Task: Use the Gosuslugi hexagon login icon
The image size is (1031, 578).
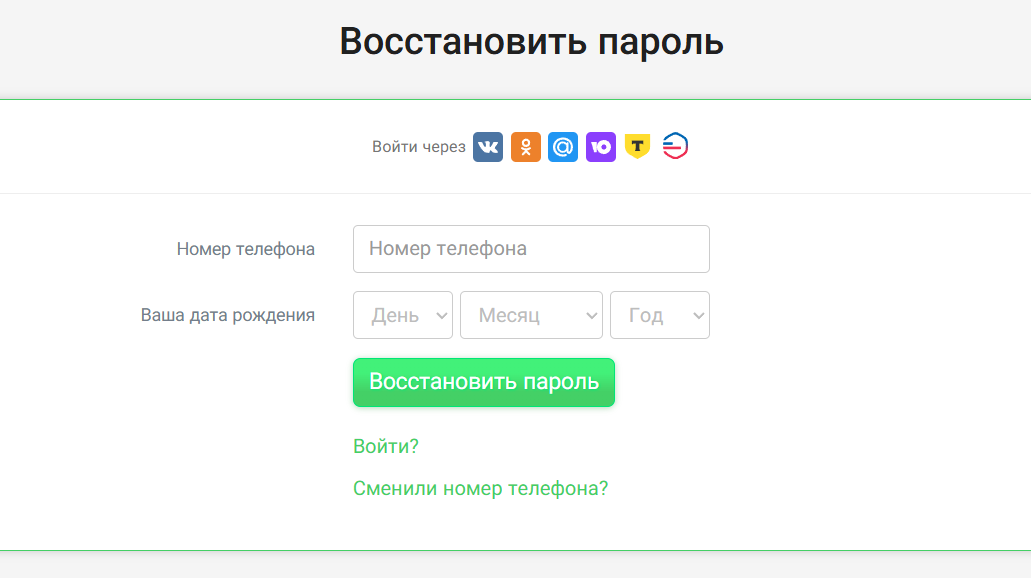Action: 675,147
